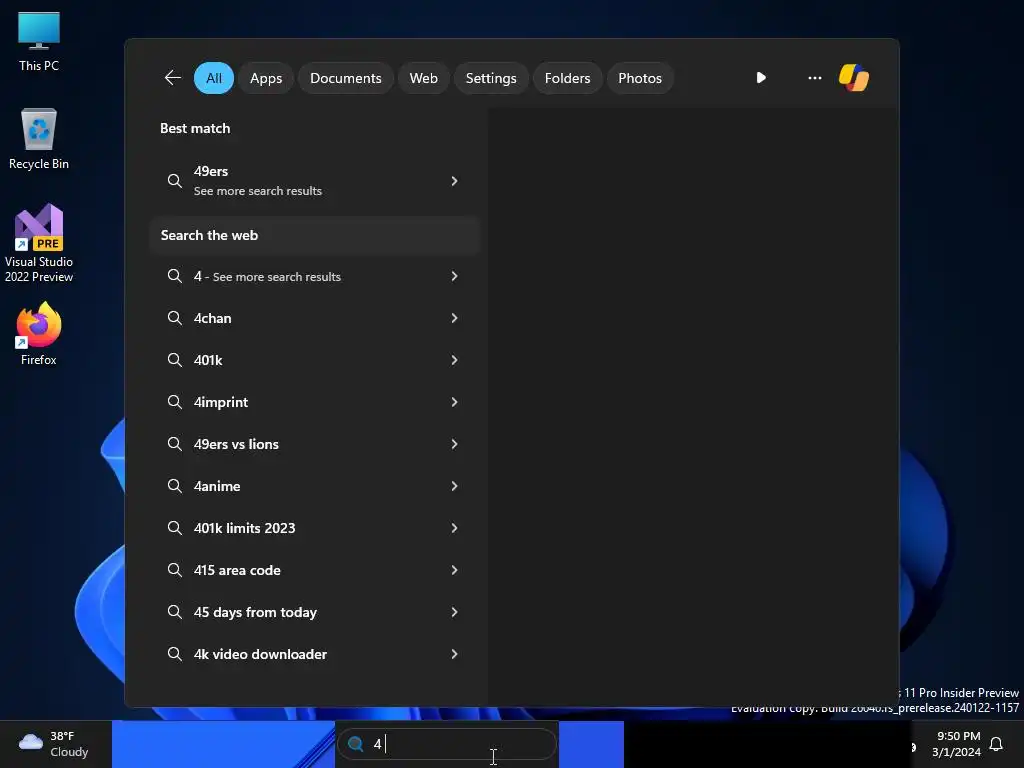Switch to the Apps filter tab

[266, 78]
